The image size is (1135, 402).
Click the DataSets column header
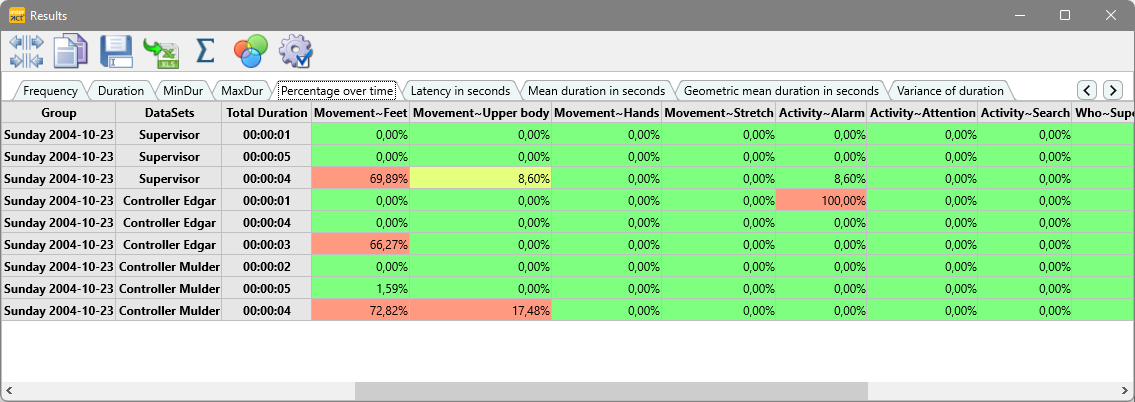coord(169,113)
